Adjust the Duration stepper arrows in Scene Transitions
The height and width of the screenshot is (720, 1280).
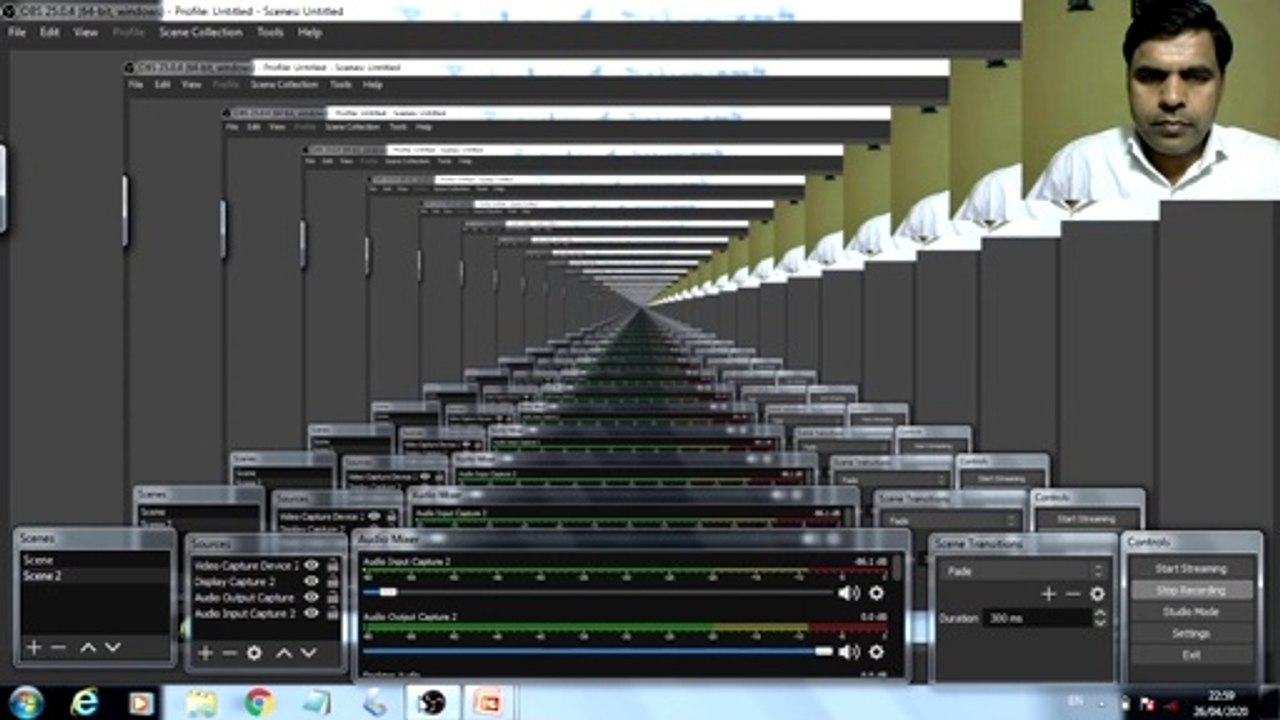1100,618
